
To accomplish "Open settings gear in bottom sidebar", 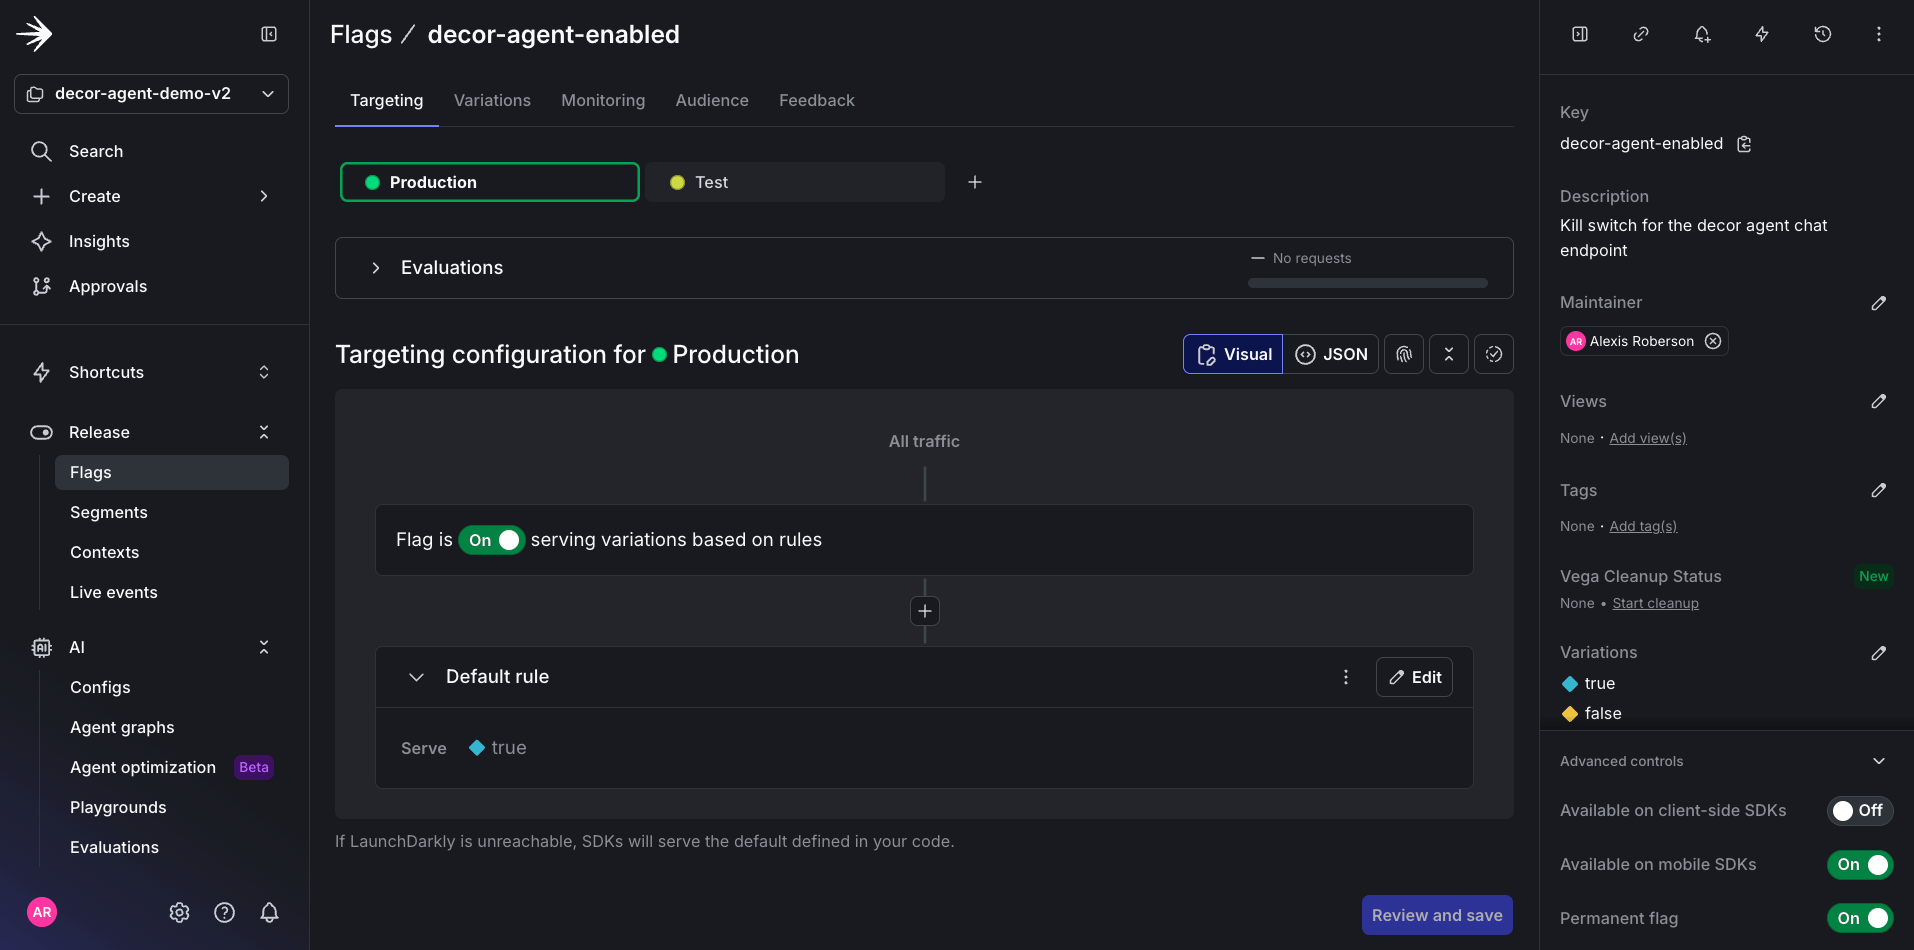I will point(180,912).
